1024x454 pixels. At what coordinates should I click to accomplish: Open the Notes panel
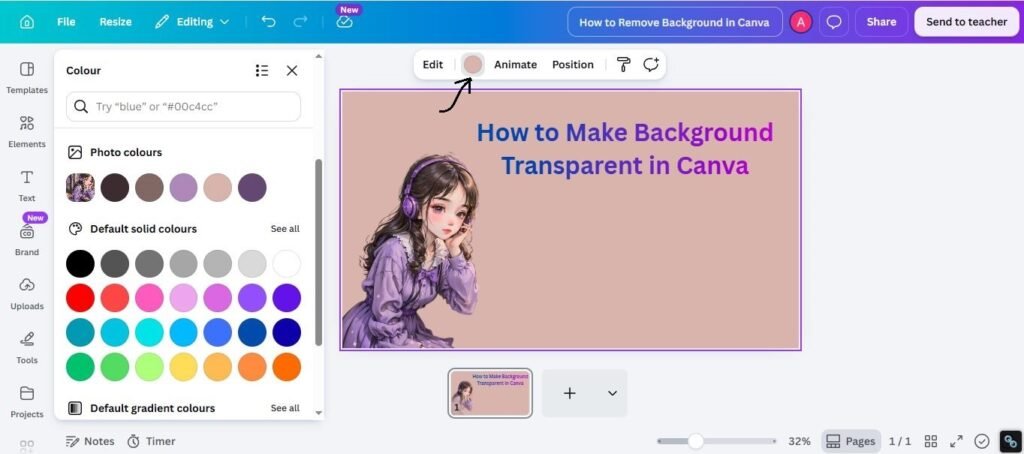pyautogui.click(x=90, y=442)
